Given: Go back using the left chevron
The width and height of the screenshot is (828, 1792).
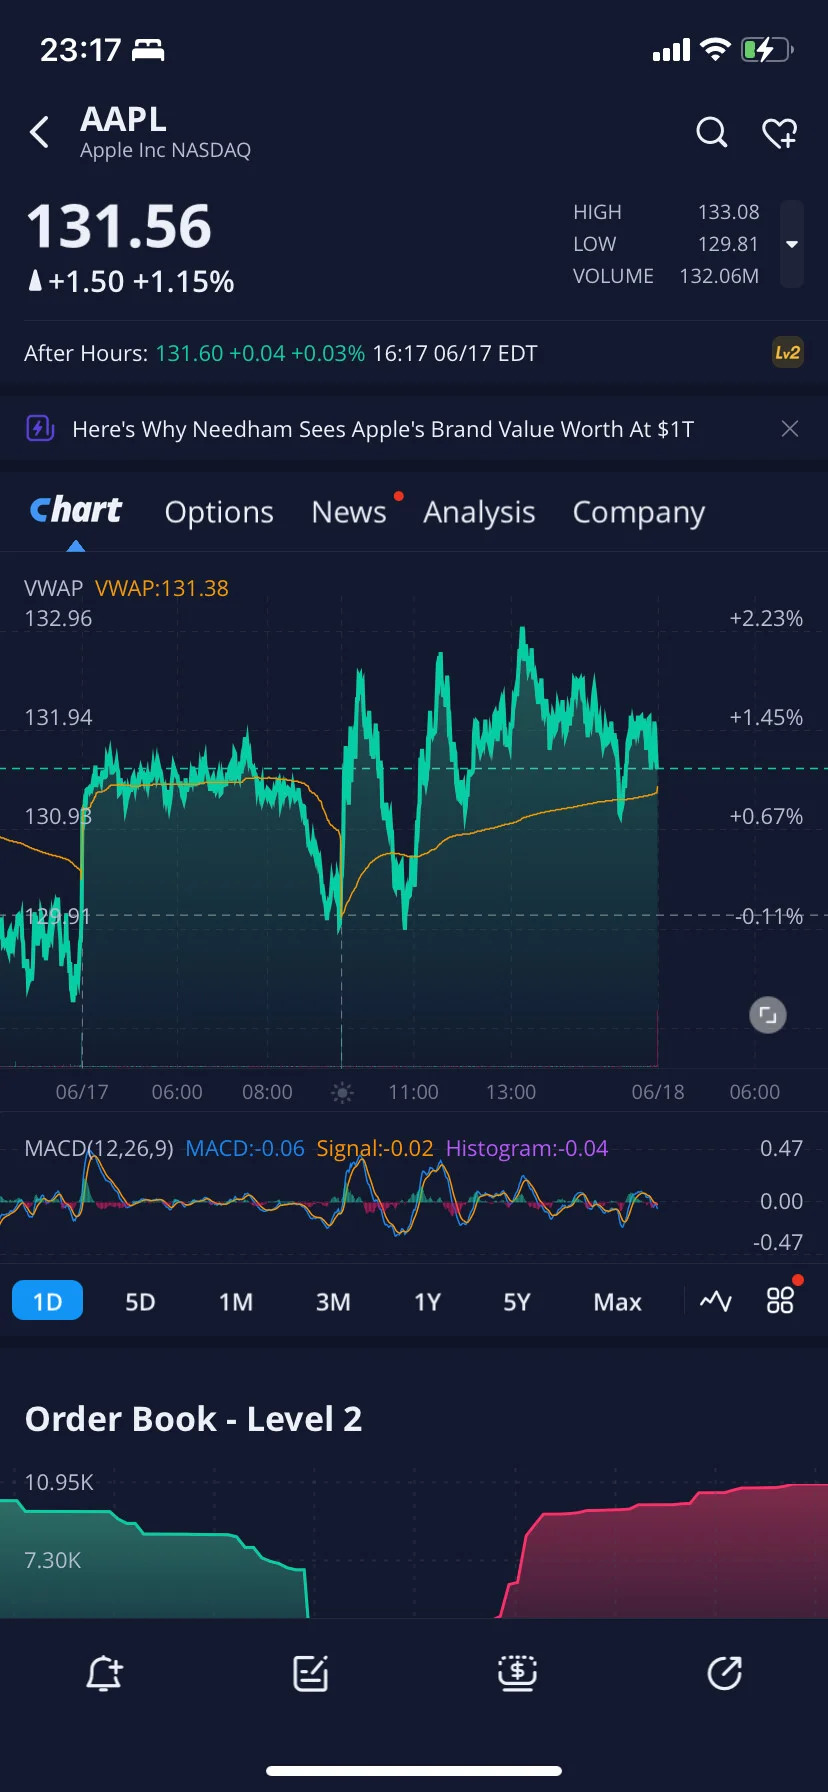Looking at the screenshot, I should click(39, 132).
